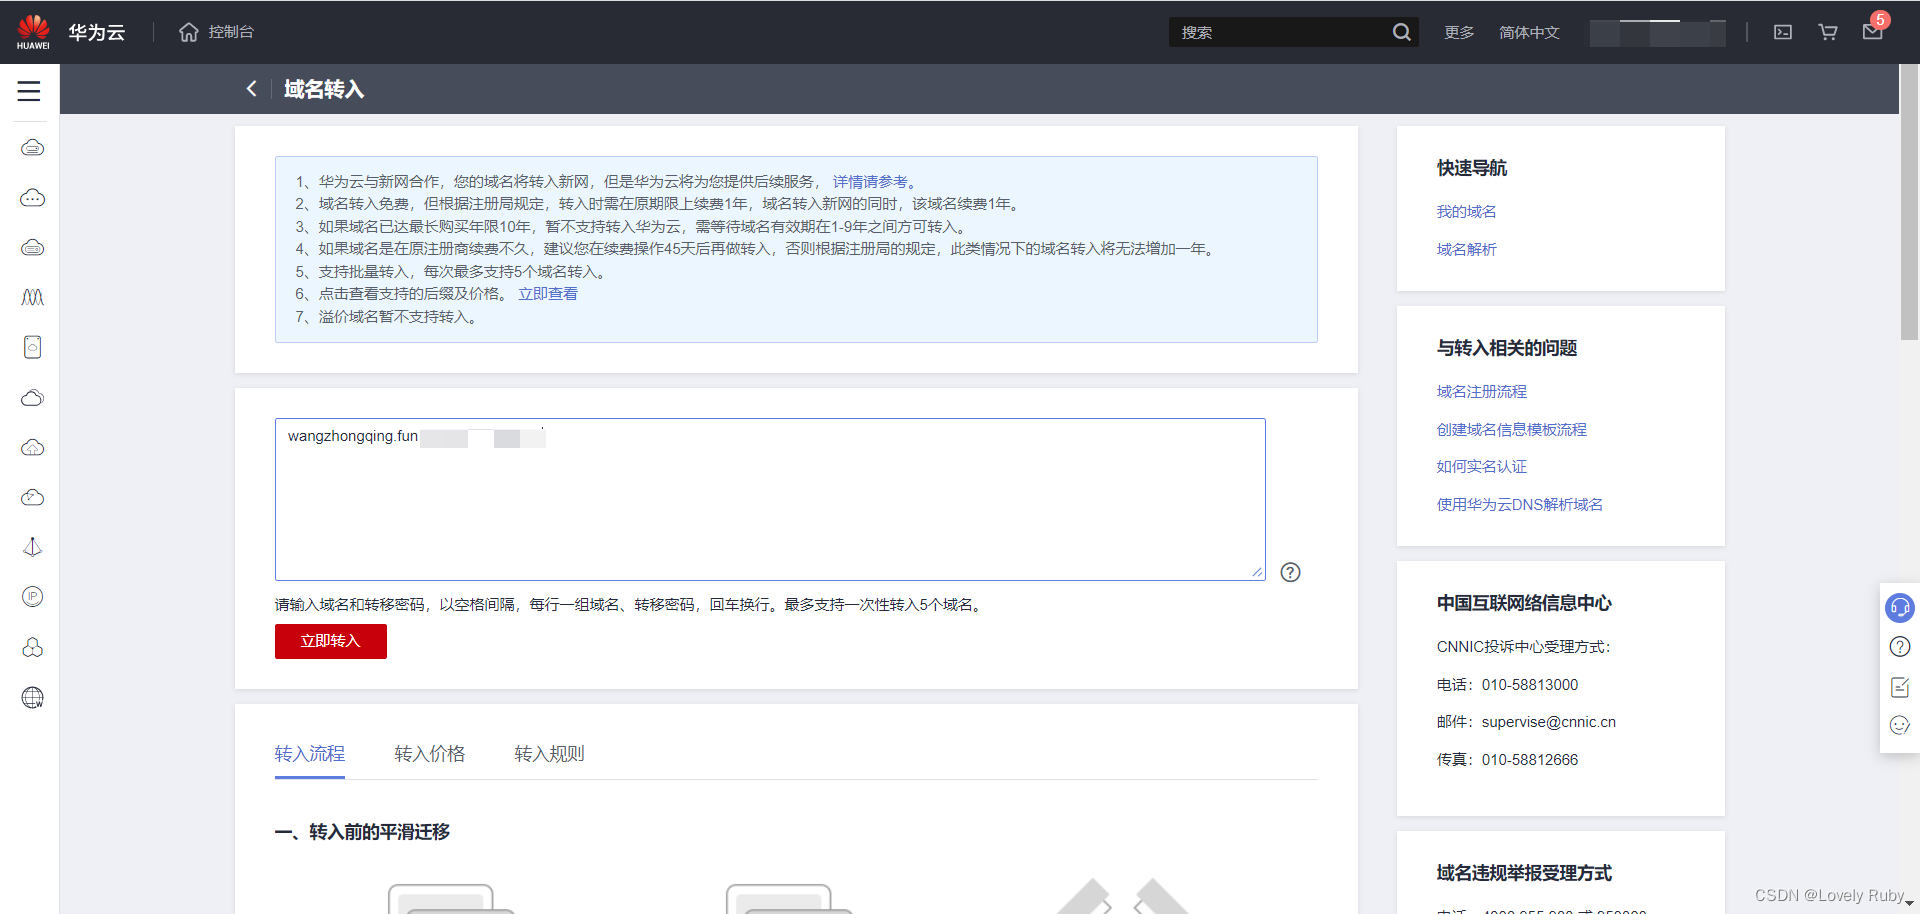The image size is (1920, 914).
Task: Open the shopping cart icon
Action: click(x=1828, y=32)
